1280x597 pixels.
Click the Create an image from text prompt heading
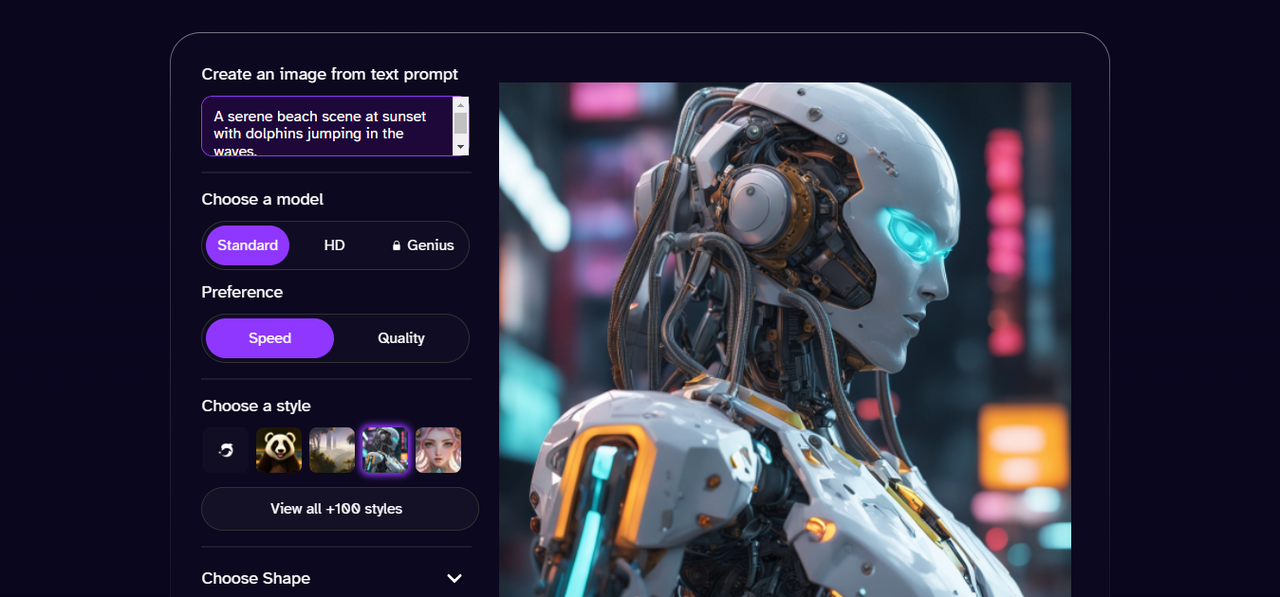click(330, 74)
